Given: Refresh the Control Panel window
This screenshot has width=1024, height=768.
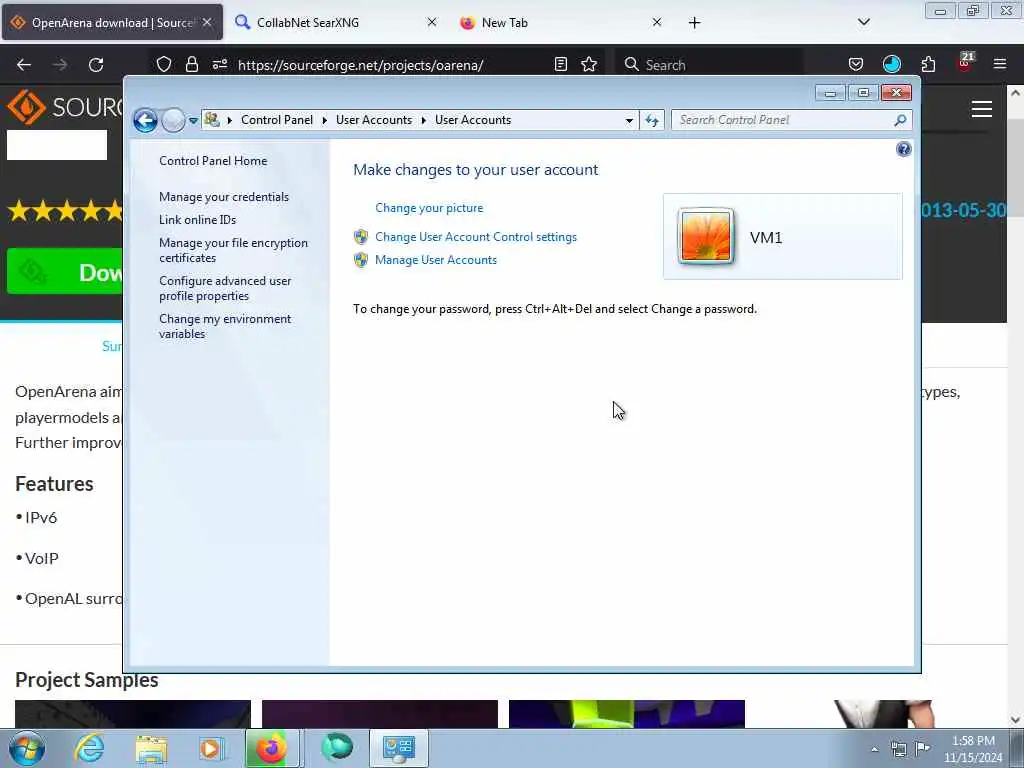Looking at the screenshot, I should point(652,120).
